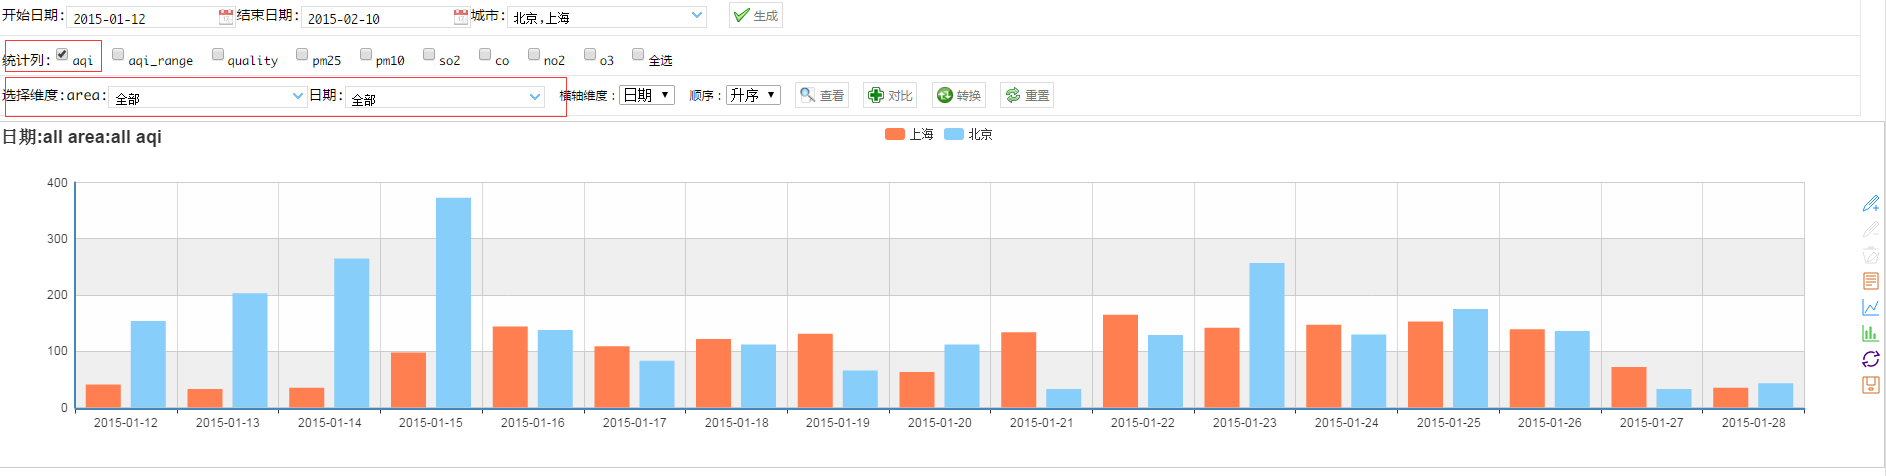The width and height of the screenshot is (1886, 476).
Task: Enable the pm25 checkbox
Action: pyautogui.click(x=302, y=54)
